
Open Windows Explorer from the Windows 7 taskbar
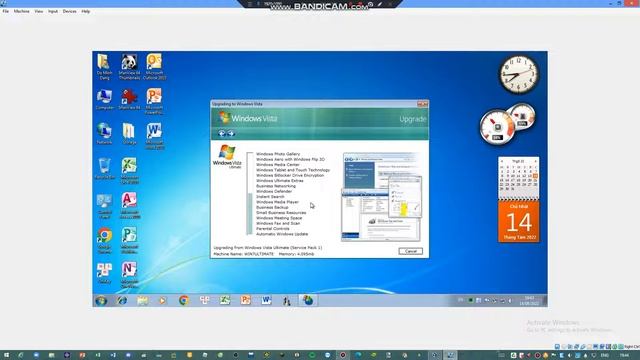142,301
